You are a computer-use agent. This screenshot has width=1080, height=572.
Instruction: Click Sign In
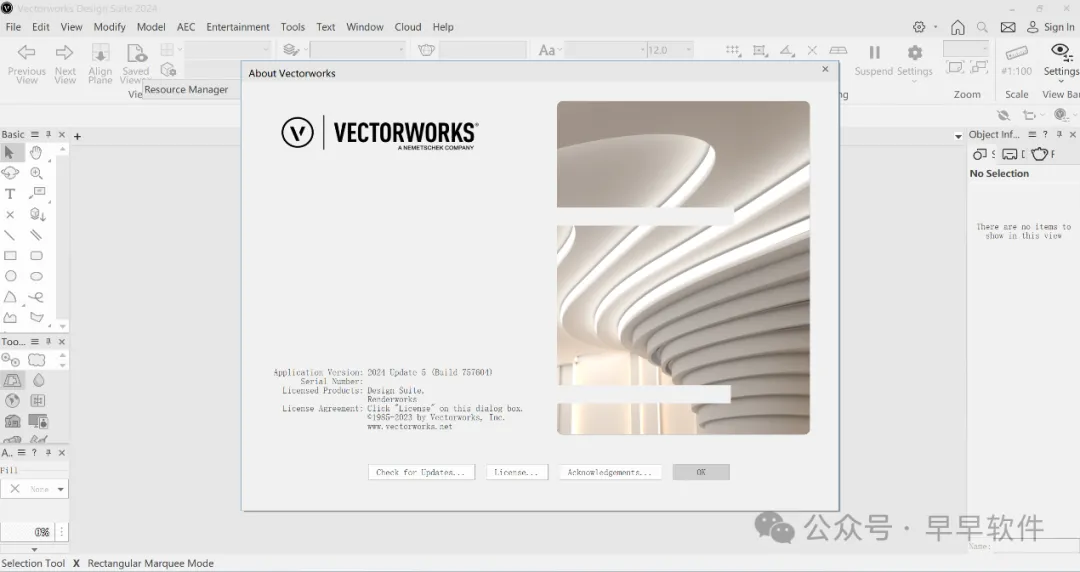tap(1050, 27)
